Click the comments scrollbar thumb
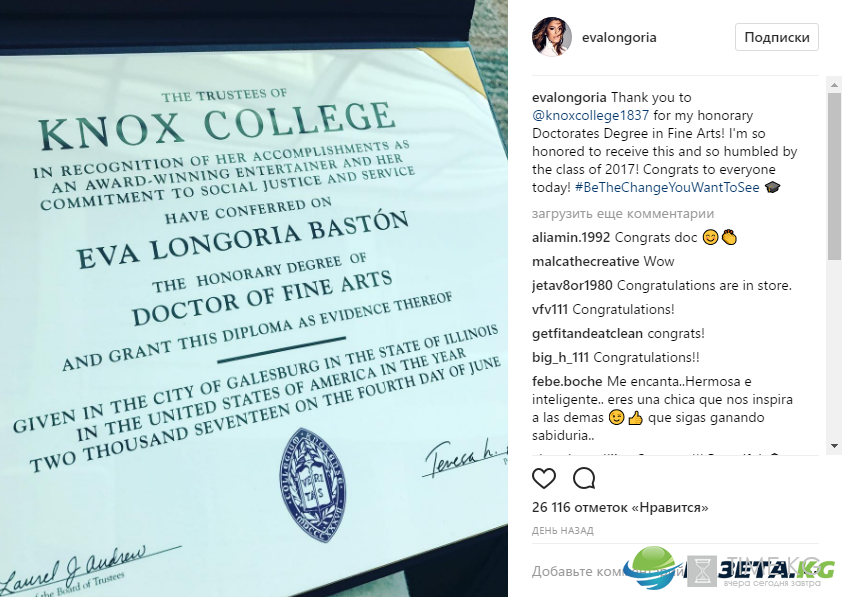This screenshot has height=597, width=842. pos(834,168)
